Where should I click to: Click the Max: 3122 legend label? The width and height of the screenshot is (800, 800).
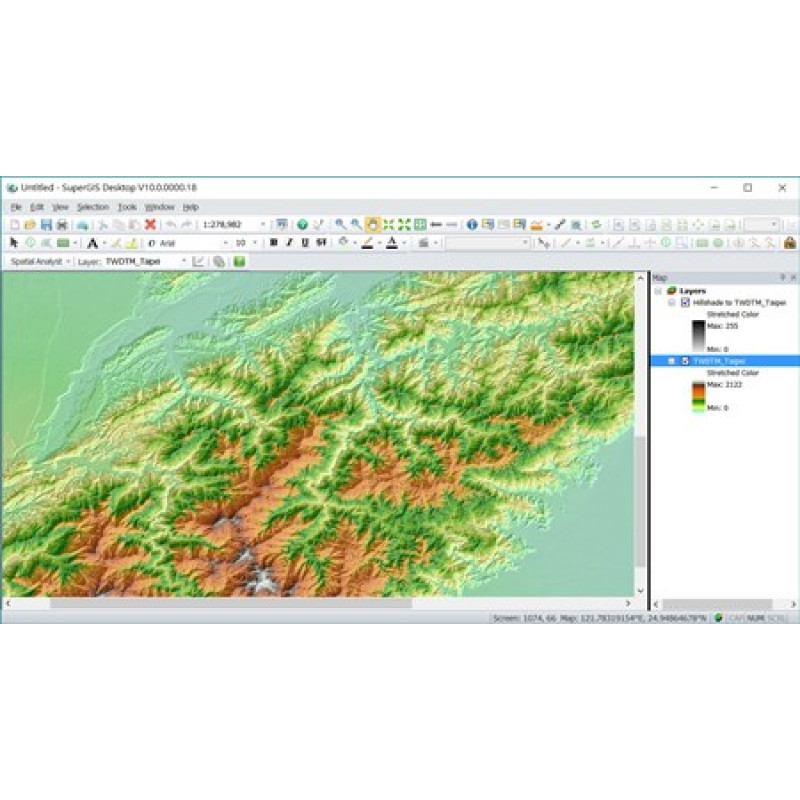(724, 385)
